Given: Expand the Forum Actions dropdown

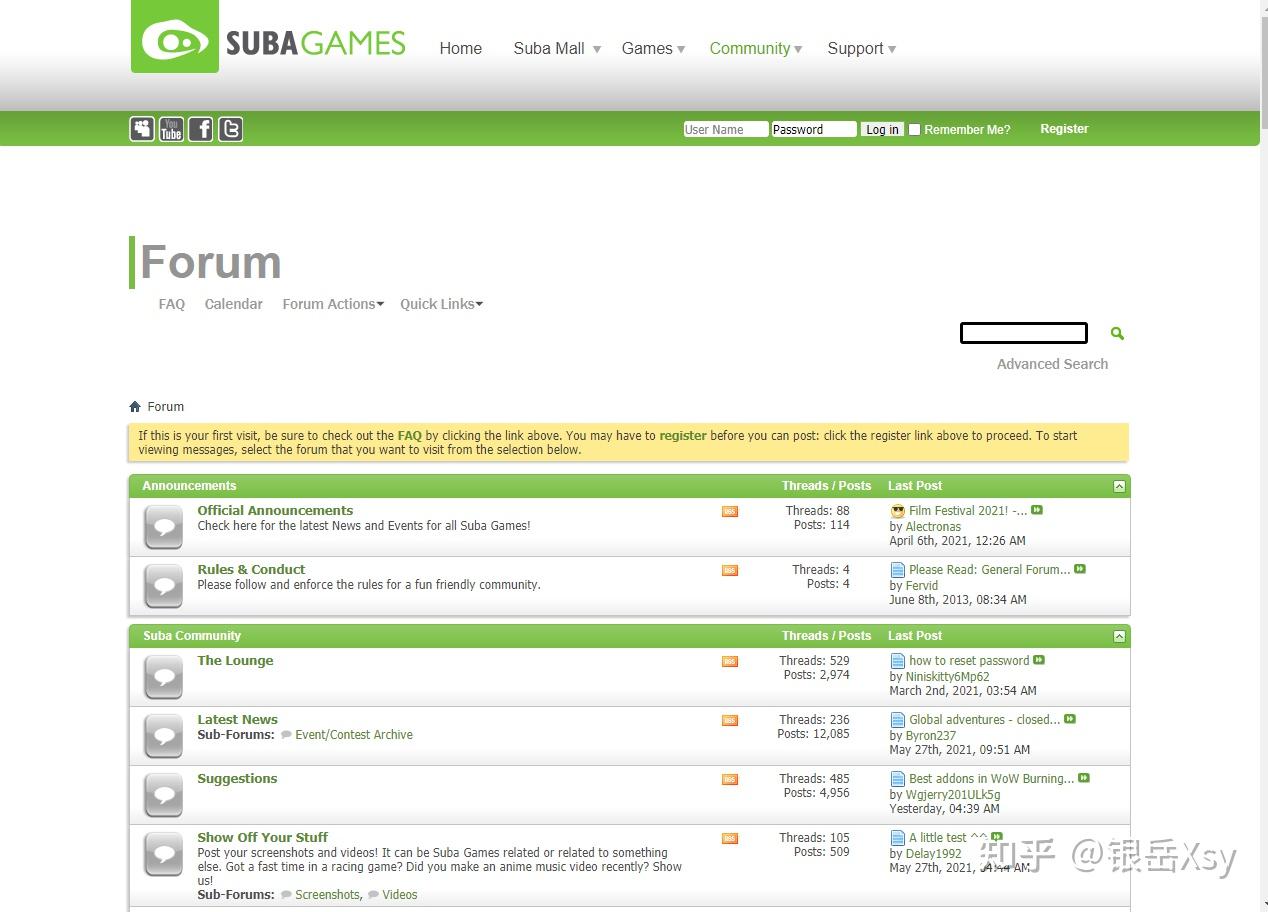Looking at the screenshot, I should click(x=332, y=304).
